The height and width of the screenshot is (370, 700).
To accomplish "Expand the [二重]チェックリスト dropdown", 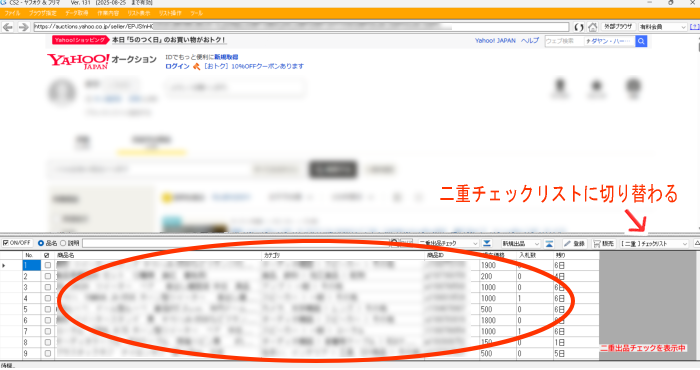I will click(654, 243).
